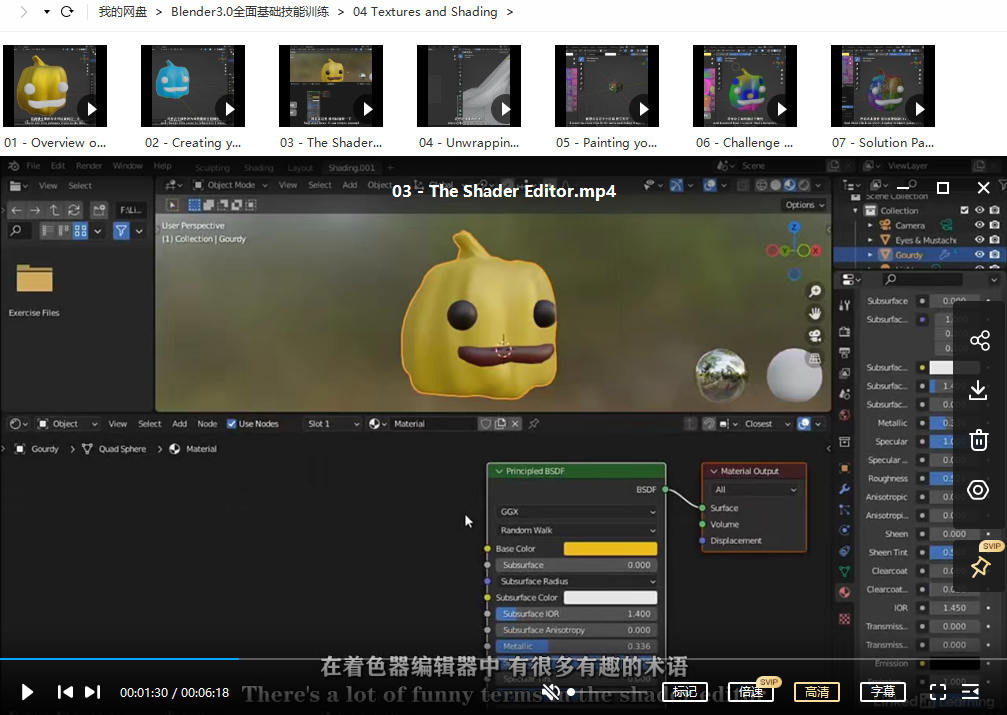1007x715 pixels.
Task: Toggle subtitles with the 字幕 button
Action: pos(882,692)
